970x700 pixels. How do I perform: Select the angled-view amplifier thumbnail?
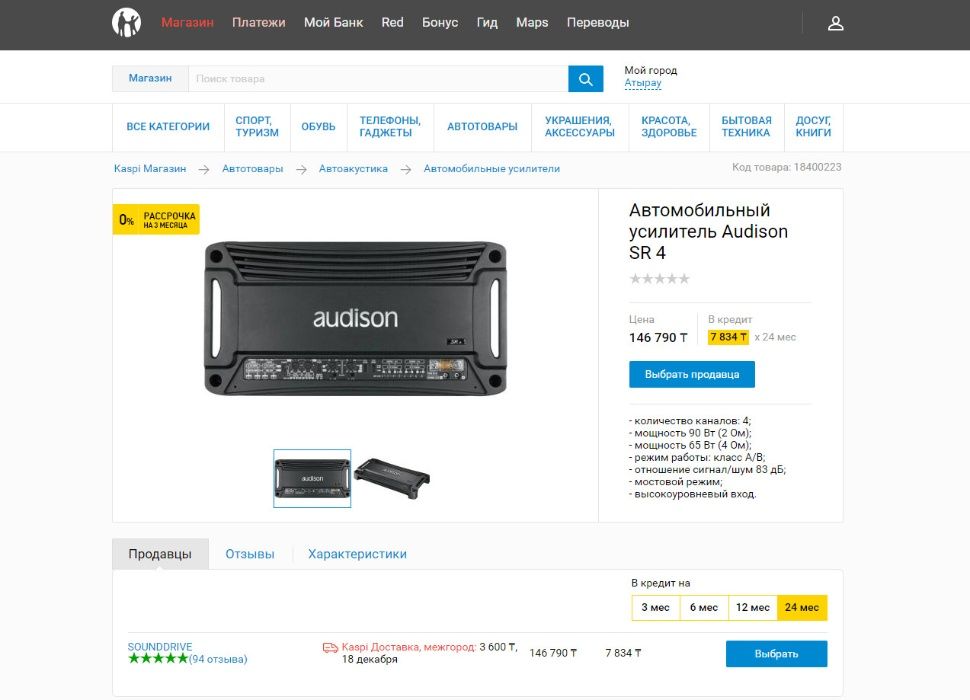pos(392,477)
